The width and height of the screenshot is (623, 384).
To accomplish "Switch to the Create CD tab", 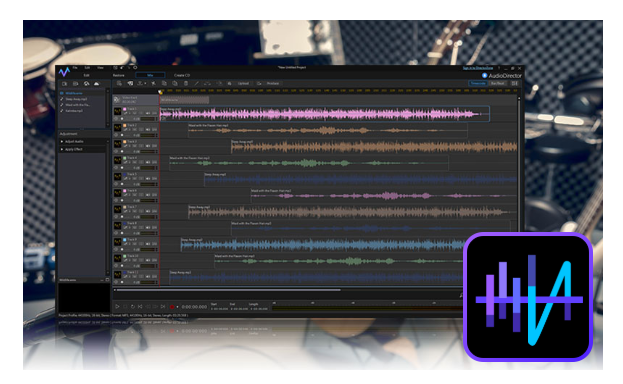I will tap(182, 75).
